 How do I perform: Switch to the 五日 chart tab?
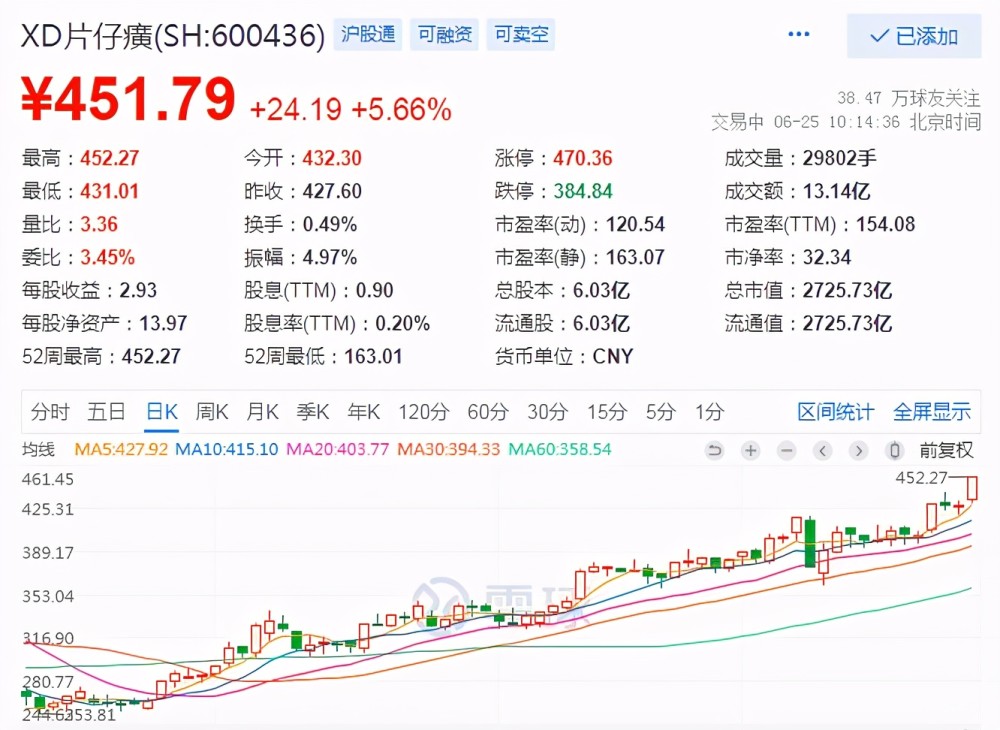(x=106, y=412)
